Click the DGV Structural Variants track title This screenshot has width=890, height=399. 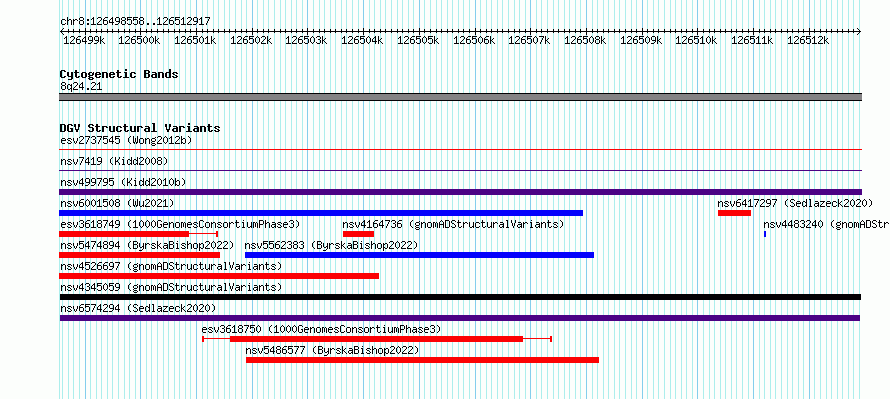140,128
